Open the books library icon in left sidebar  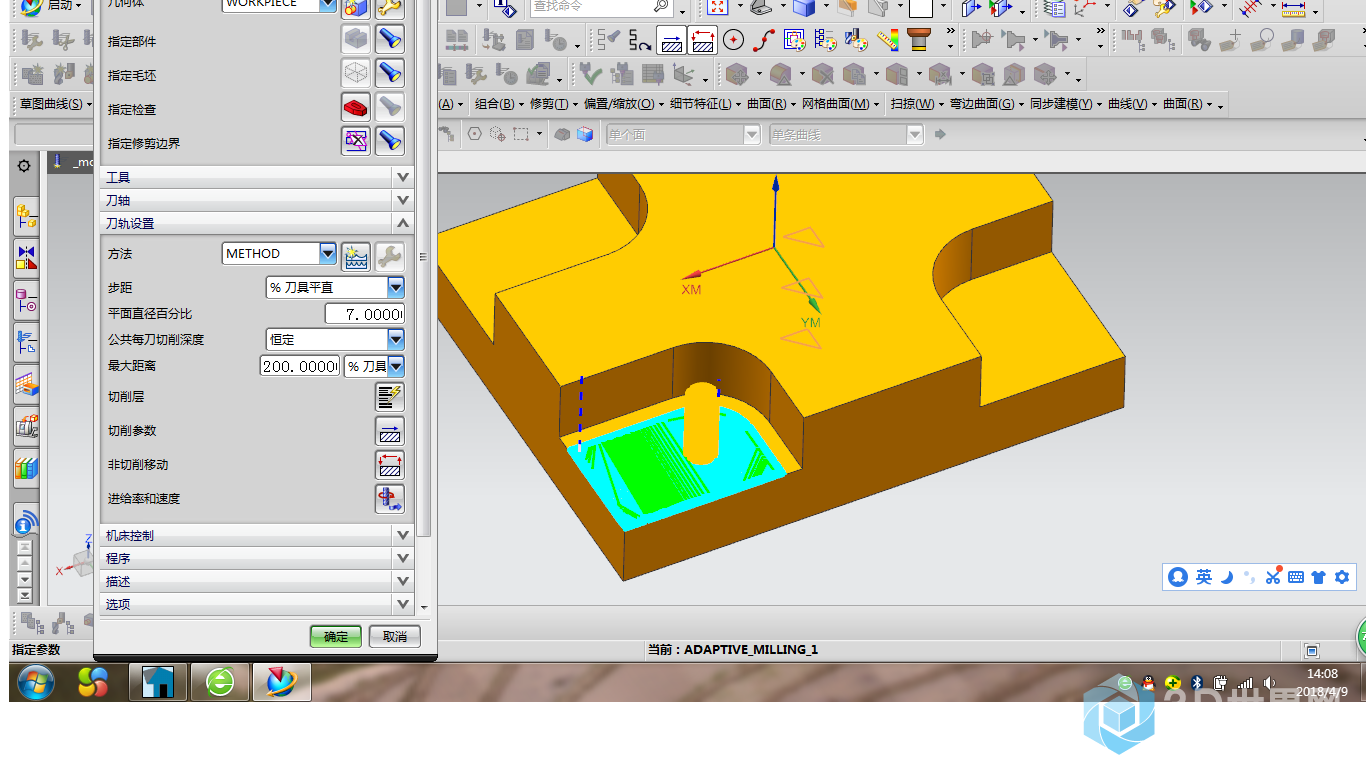coord(26,467)
